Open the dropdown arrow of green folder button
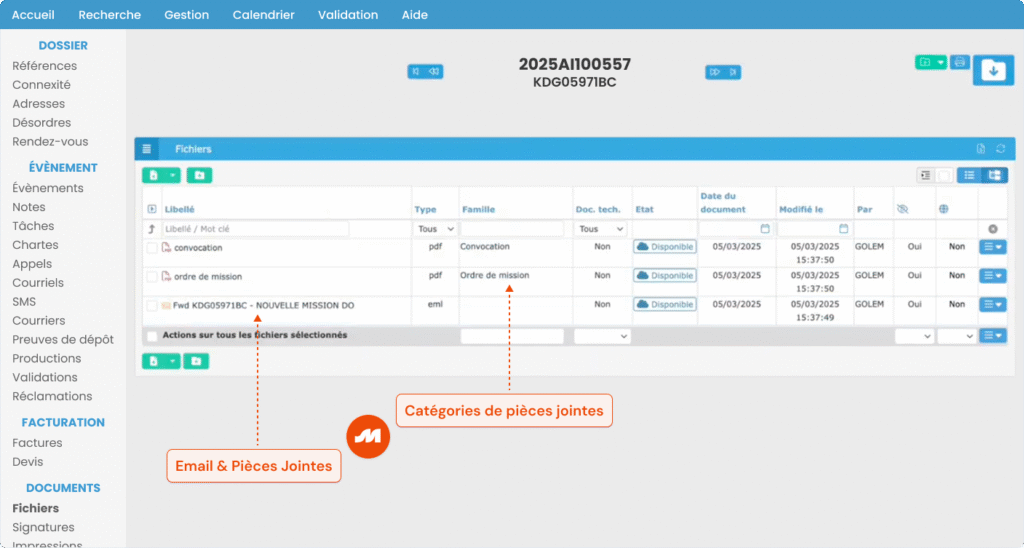This screenshot has width=1024, height=548. 940,63
